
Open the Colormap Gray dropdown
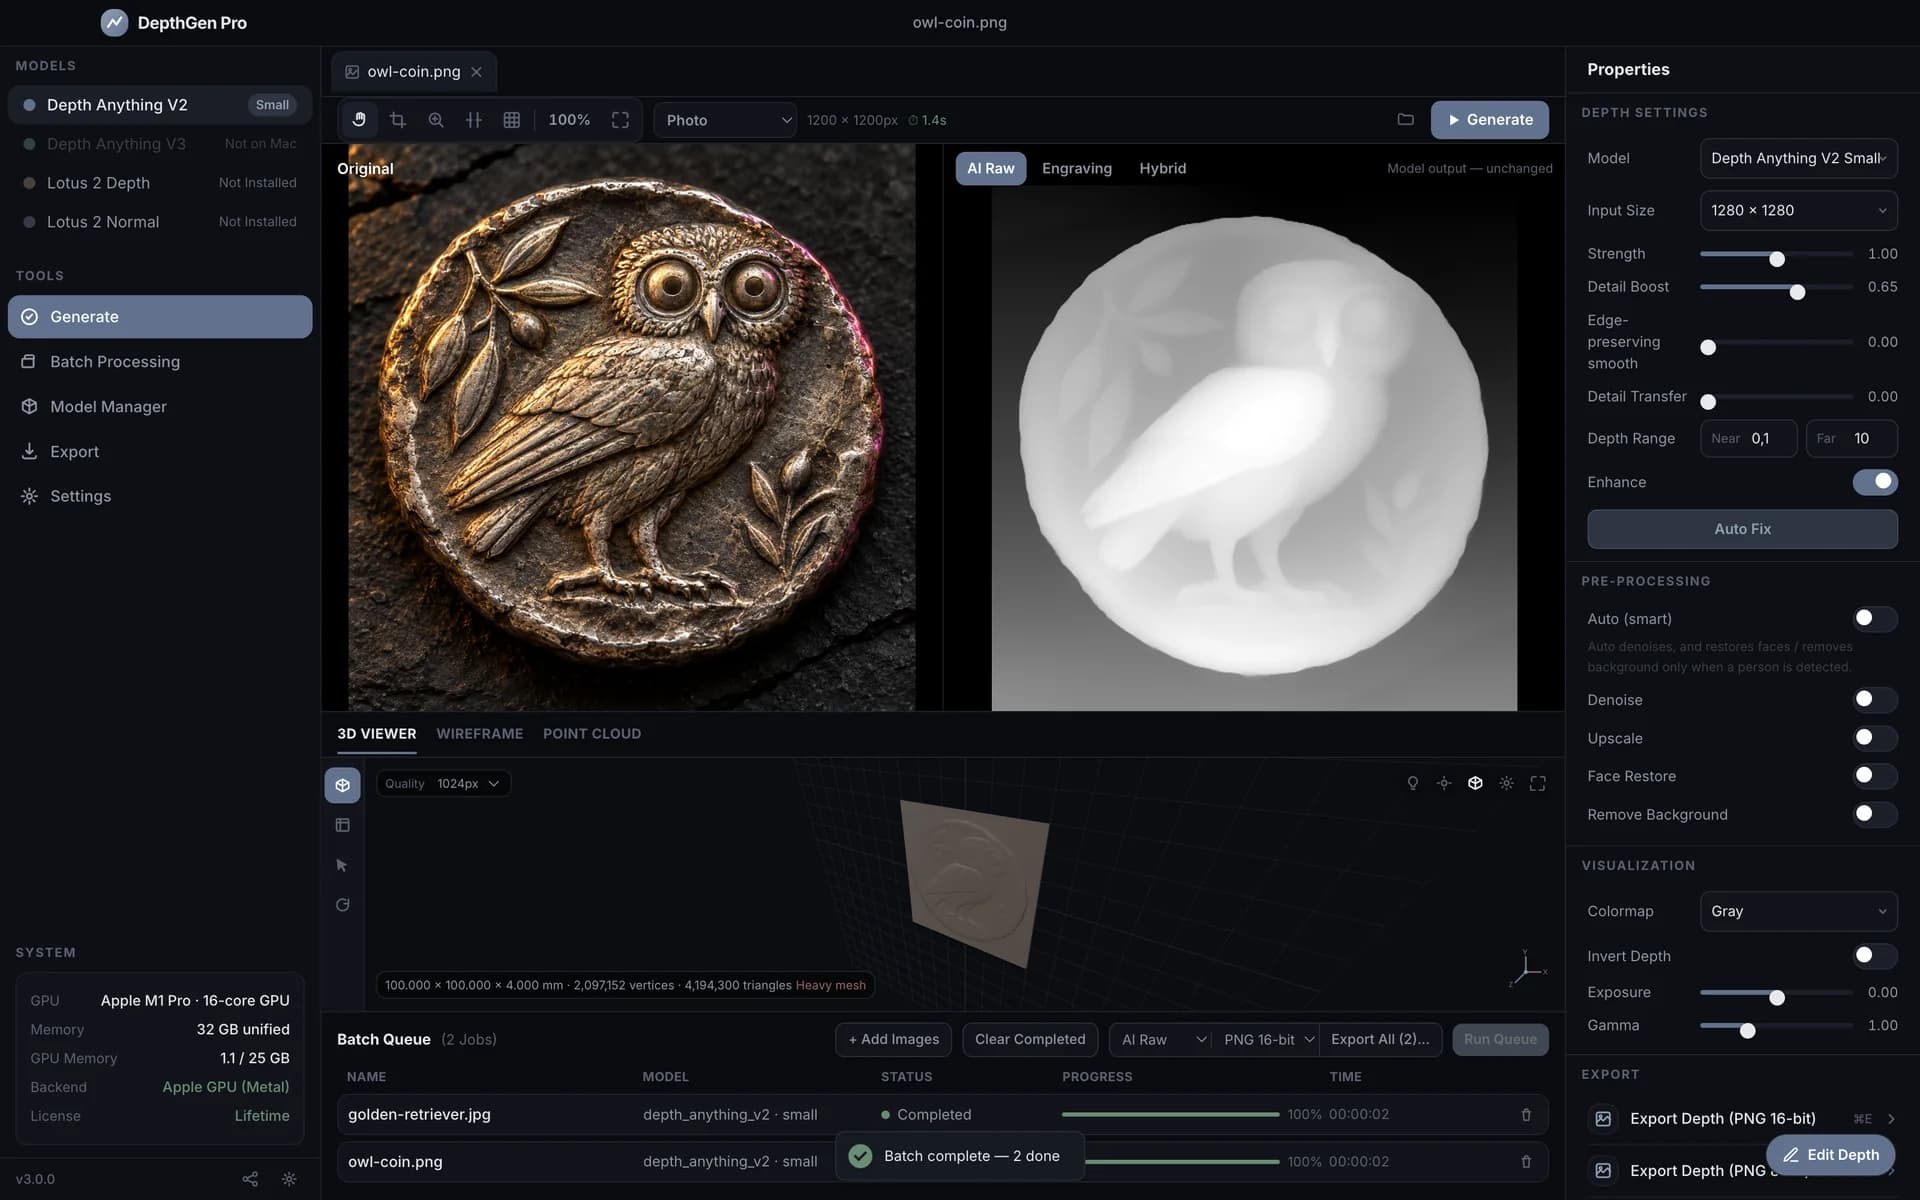coord(1798,911)
